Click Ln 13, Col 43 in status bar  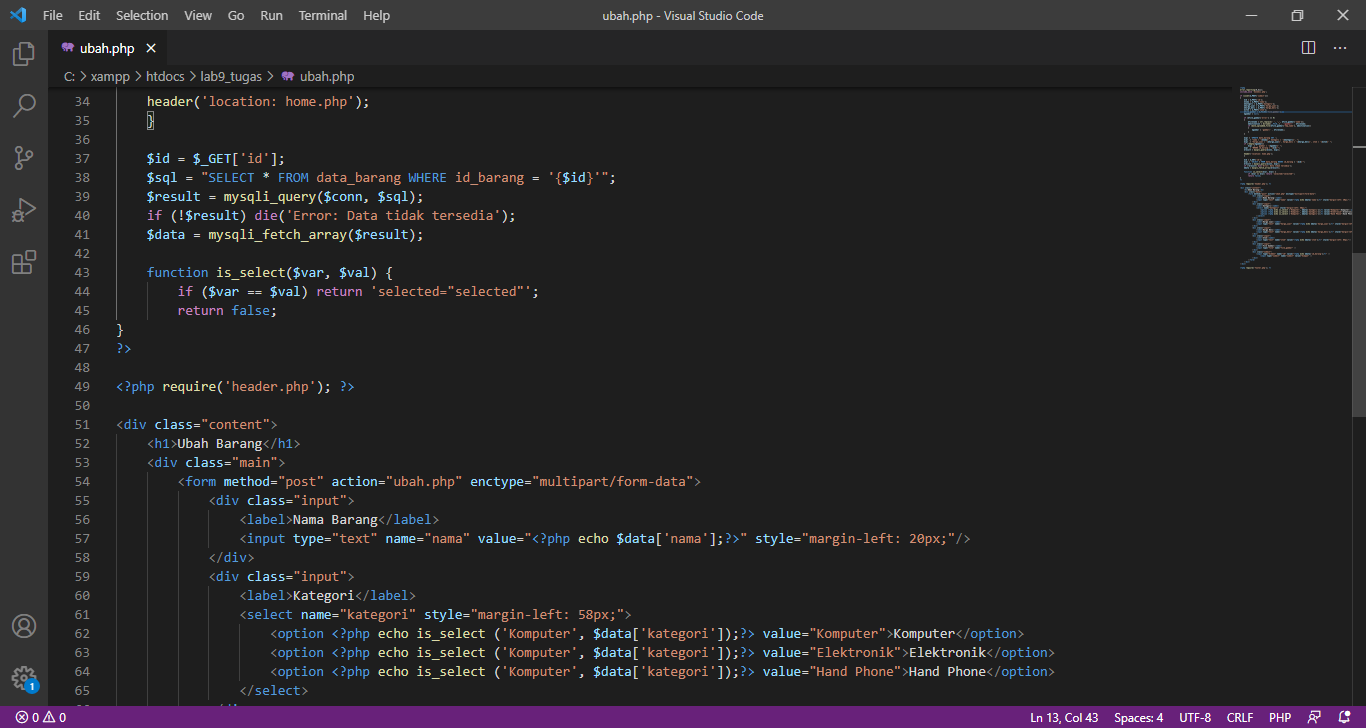coord(1064,717)
